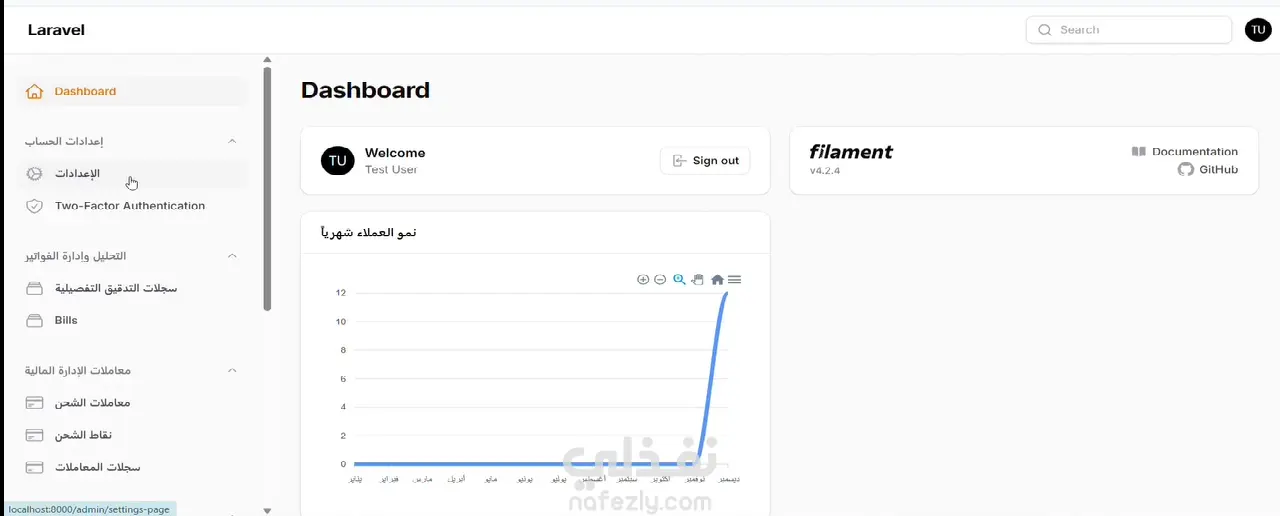Open the chart hamburger menu
The image size is (1280, 516).
coord(734,279)
